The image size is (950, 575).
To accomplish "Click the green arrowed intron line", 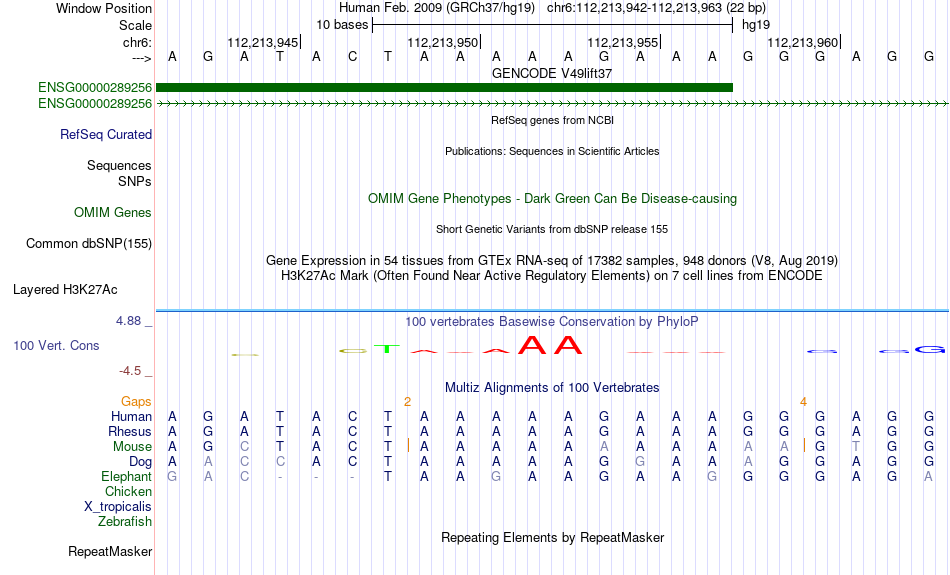I will [552, 104].
